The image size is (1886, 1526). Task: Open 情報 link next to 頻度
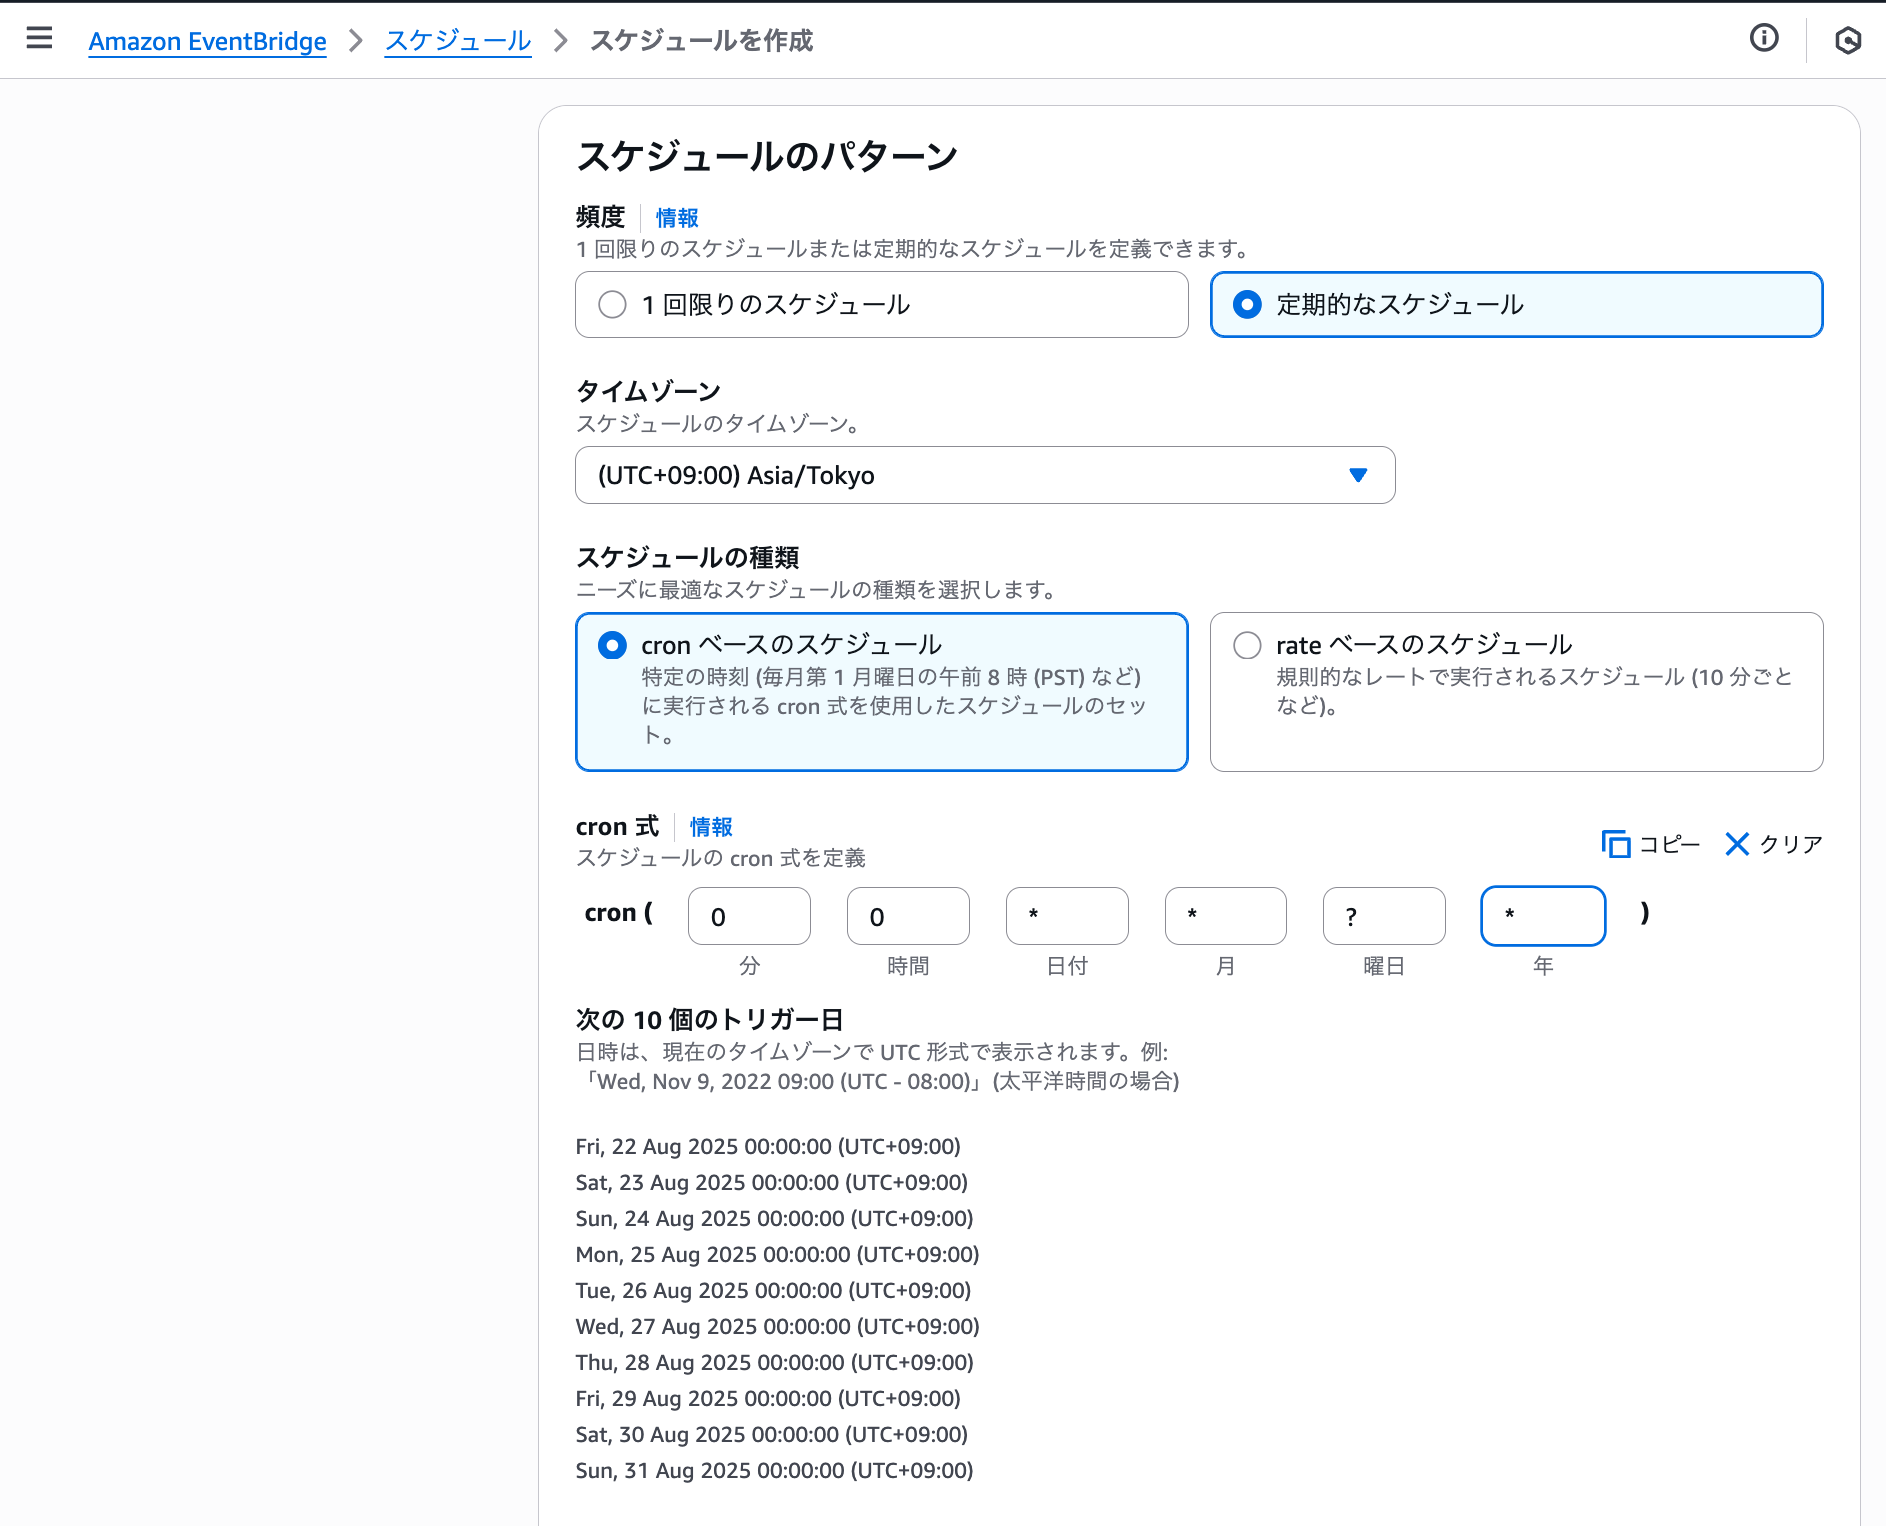[x=677, y=218]
